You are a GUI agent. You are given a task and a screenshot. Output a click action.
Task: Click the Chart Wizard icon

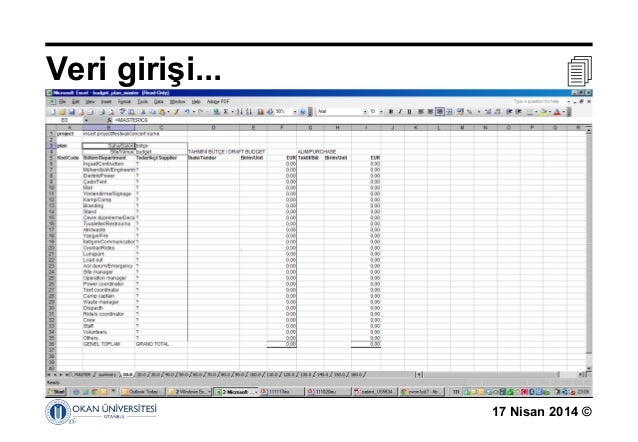coord(261,112)
